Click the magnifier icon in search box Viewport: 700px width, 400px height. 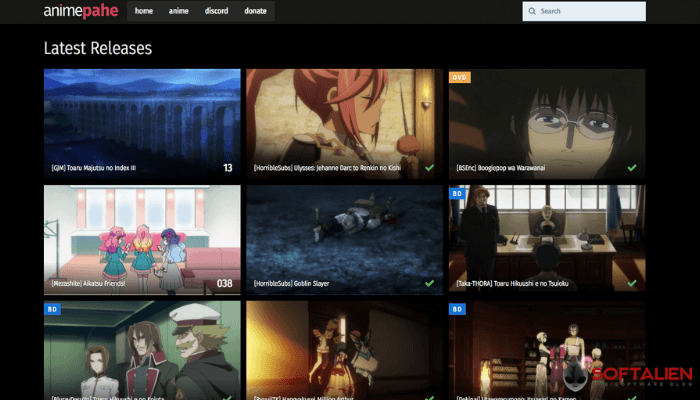coord(532,11)
